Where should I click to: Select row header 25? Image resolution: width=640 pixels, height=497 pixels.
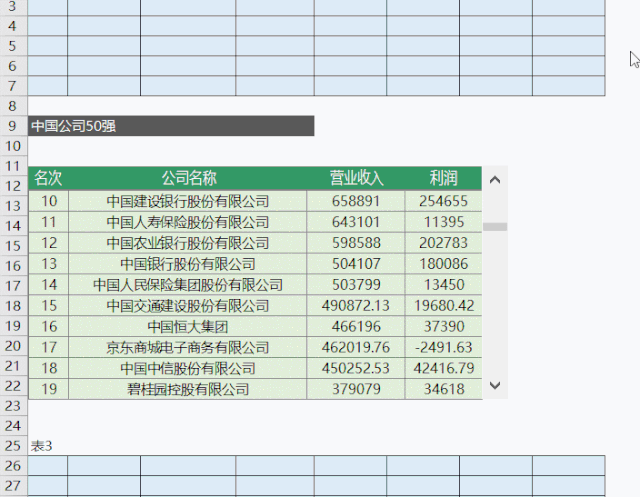coord(13,446)
